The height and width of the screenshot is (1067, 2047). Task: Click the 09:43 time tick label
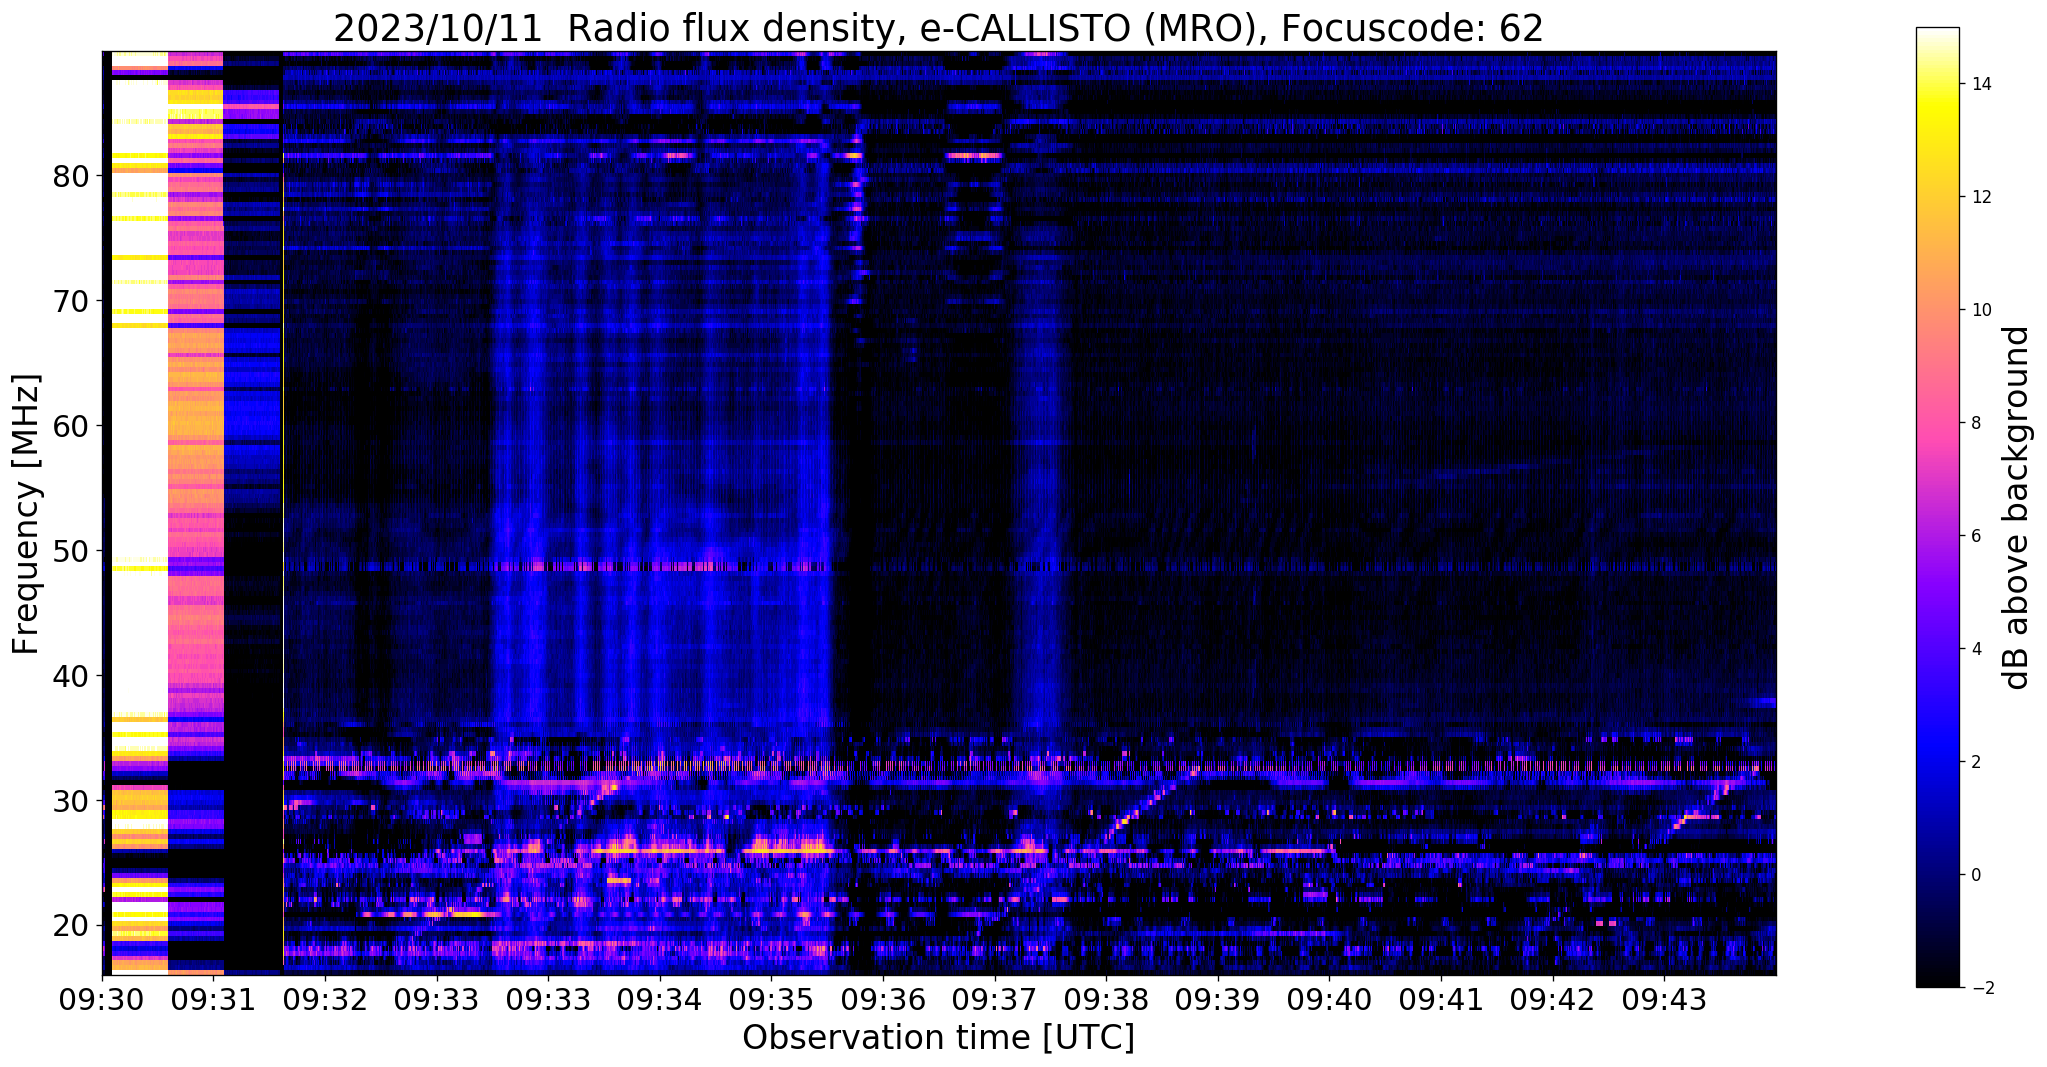[1664, 1000]
